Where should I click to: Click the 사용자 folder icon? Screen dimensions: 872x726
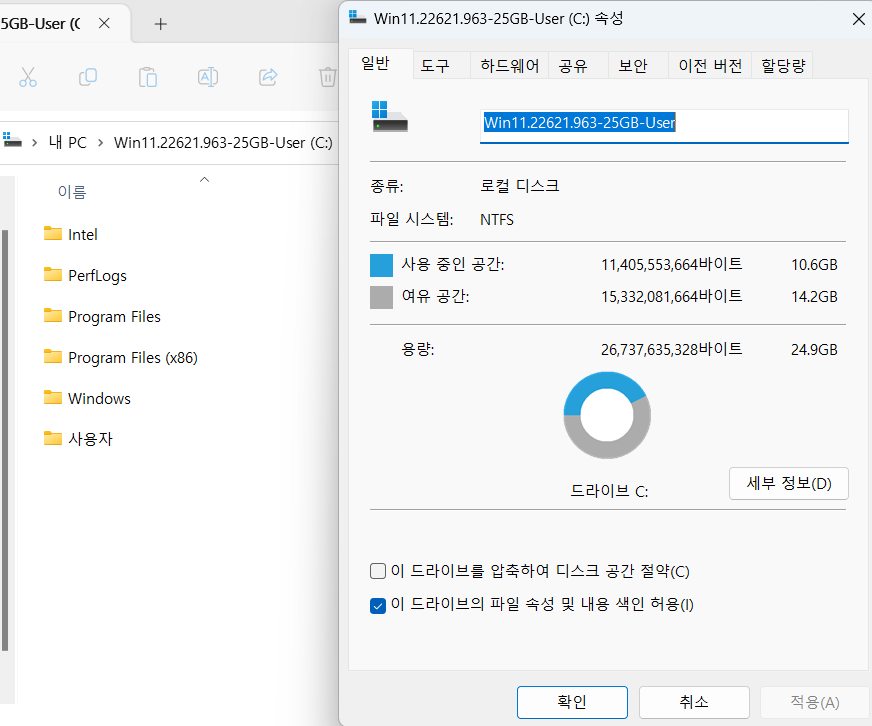pos(53,438)
